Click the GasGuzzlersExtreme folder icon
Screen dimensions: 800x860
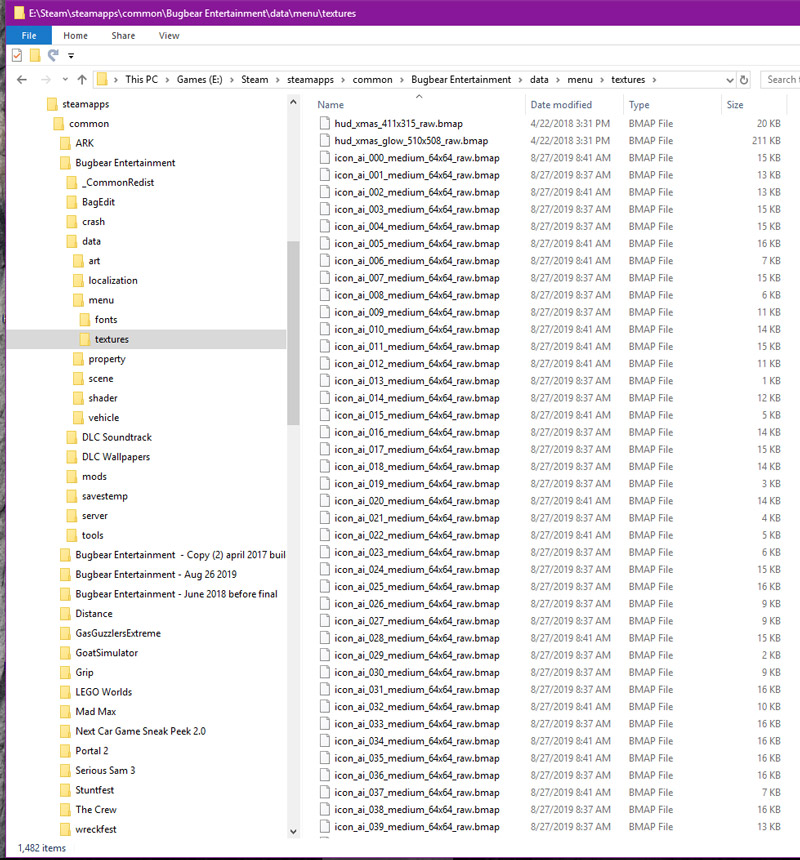pyautogui.click(x=65, y=633)
